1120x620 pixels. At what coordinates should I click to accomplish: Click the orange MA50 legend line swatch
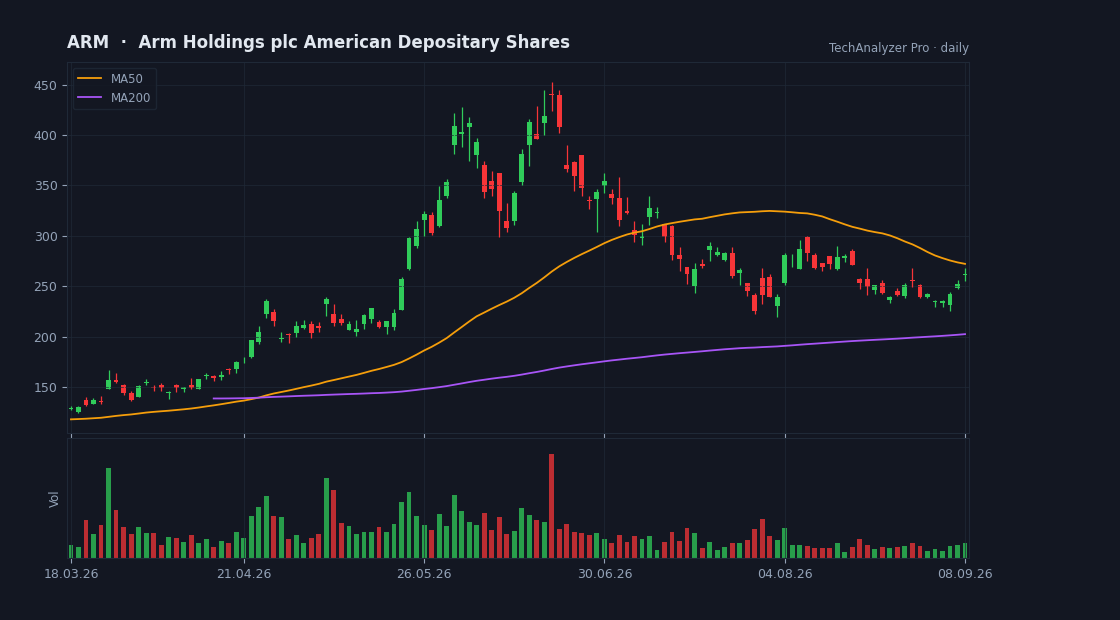pos(89,79)
